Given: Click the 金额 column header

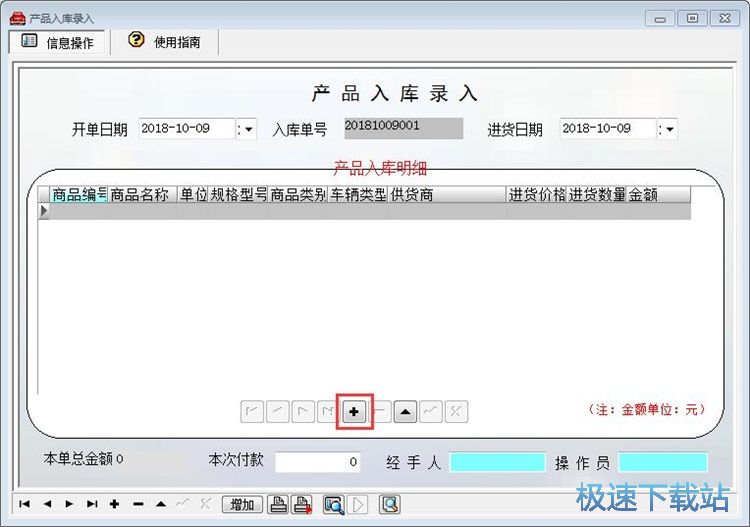Looking at the screenshot, I should pyautogui.click(x=658, y=195).
